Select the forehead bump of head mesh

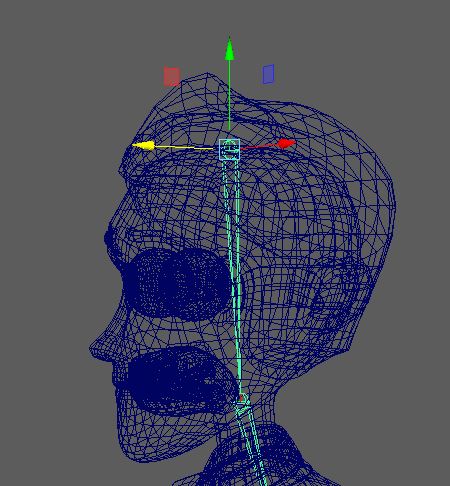(207, 83)
